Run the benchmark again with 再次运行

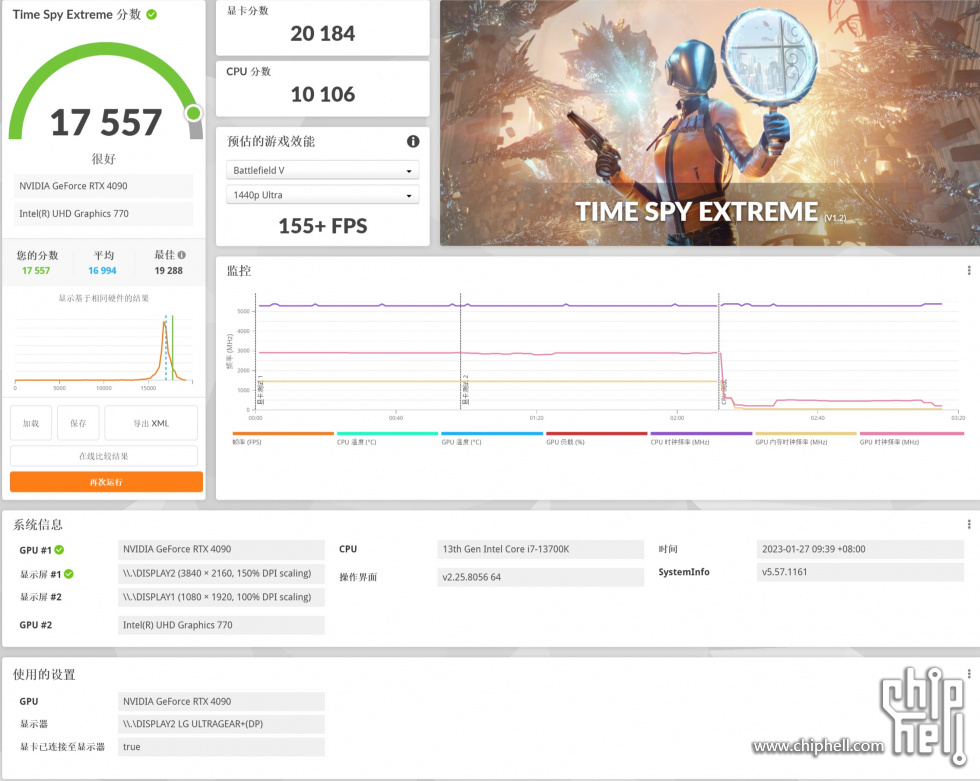click(106, 482)
